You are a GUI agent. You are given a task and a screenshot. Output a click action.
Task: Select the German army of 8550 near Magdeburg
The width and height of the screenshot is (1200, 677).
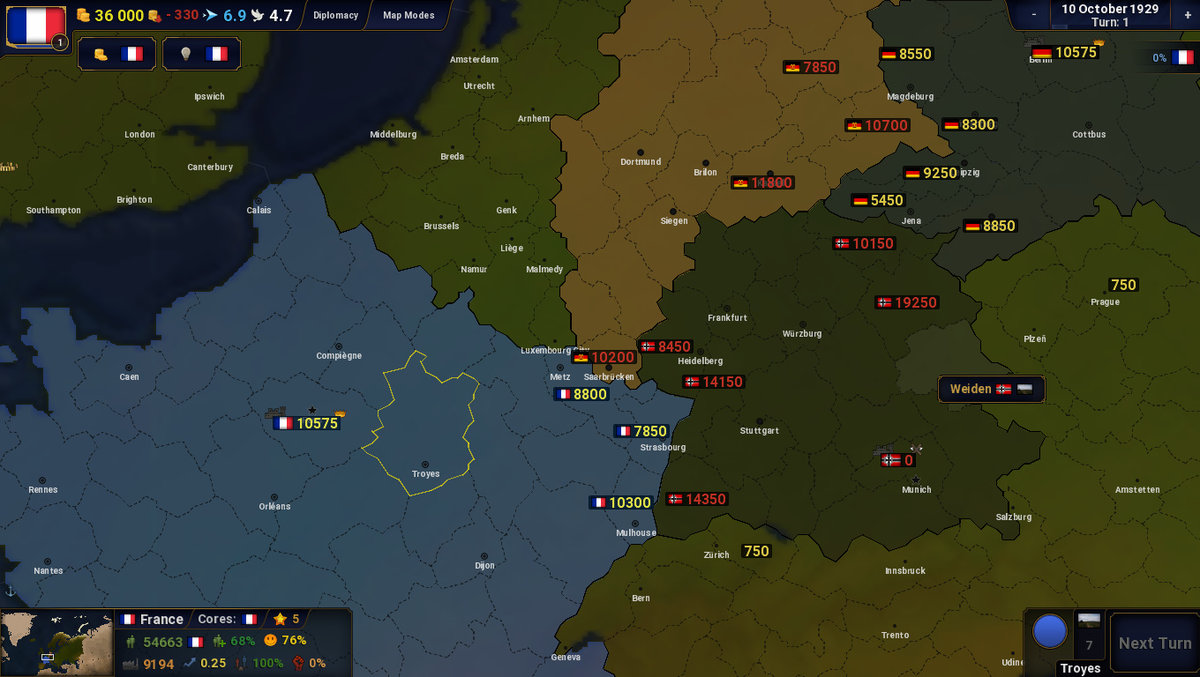pyautogui.click(x=907, y=54)
